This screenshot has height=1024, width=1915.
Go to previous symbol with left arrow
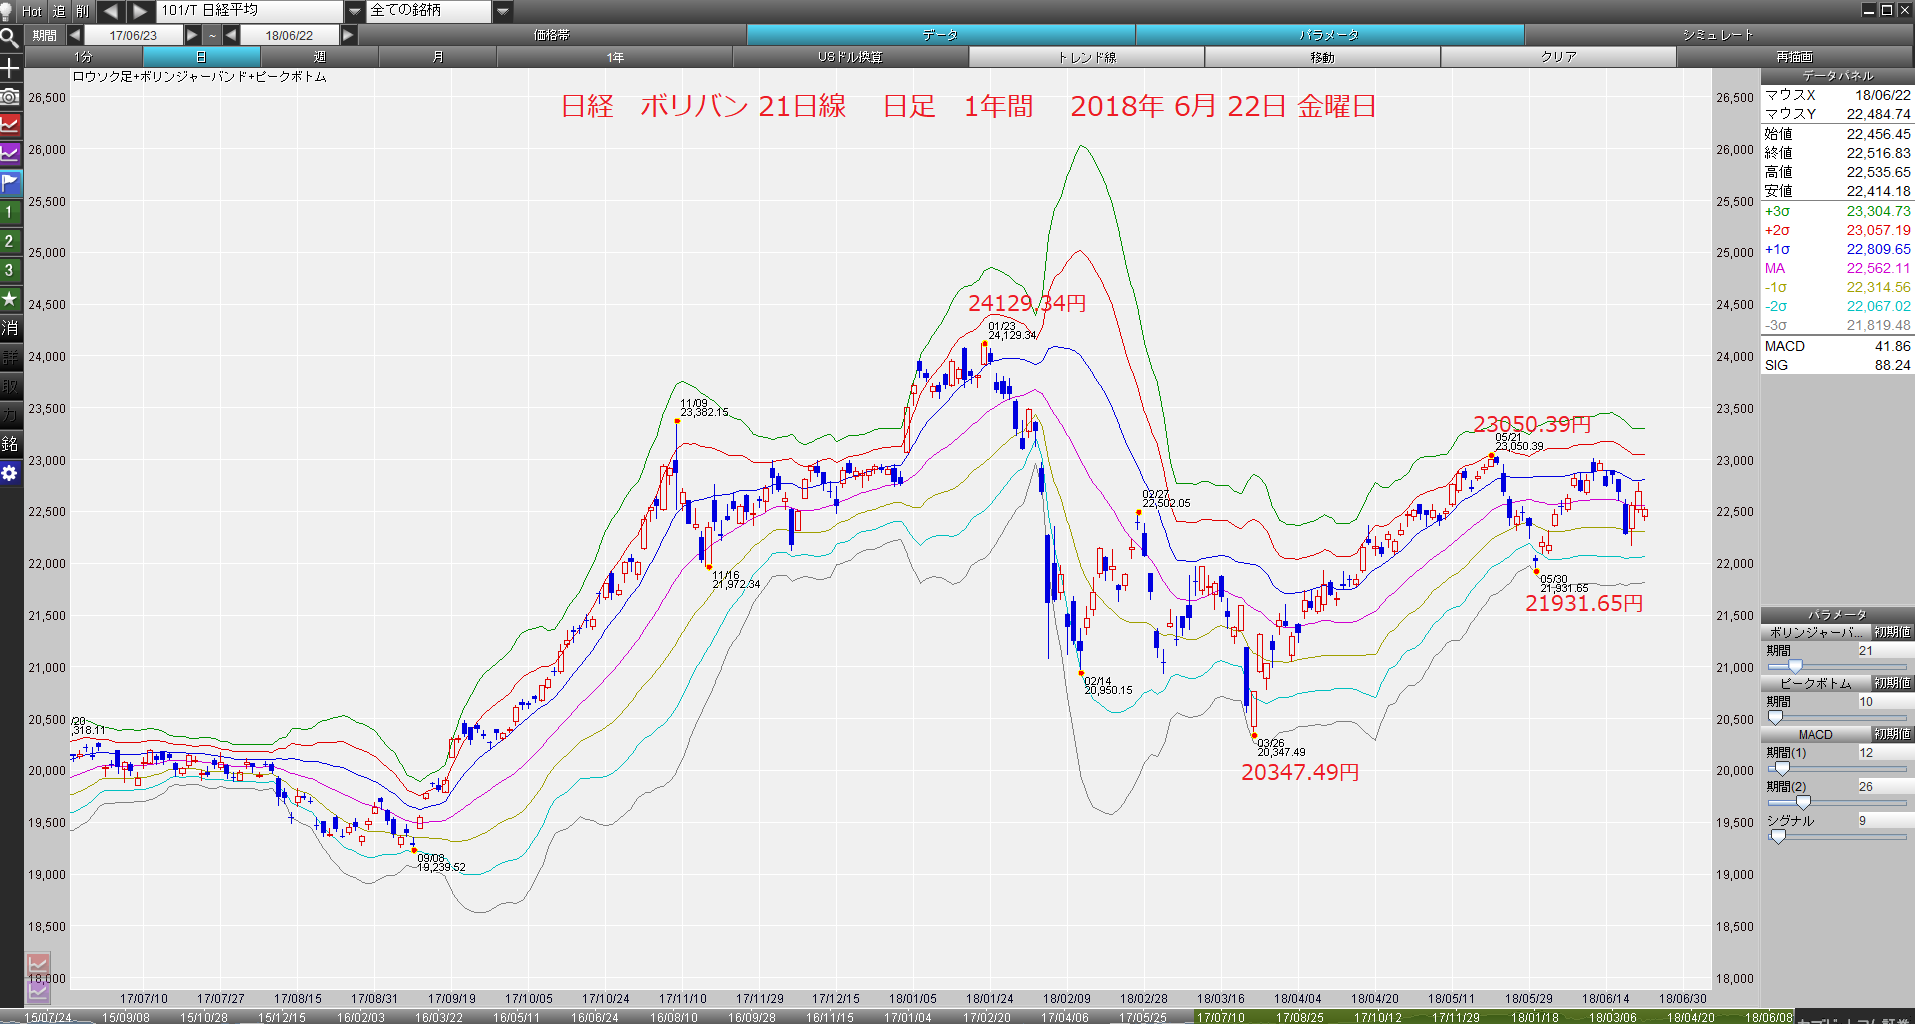(110, 11)
